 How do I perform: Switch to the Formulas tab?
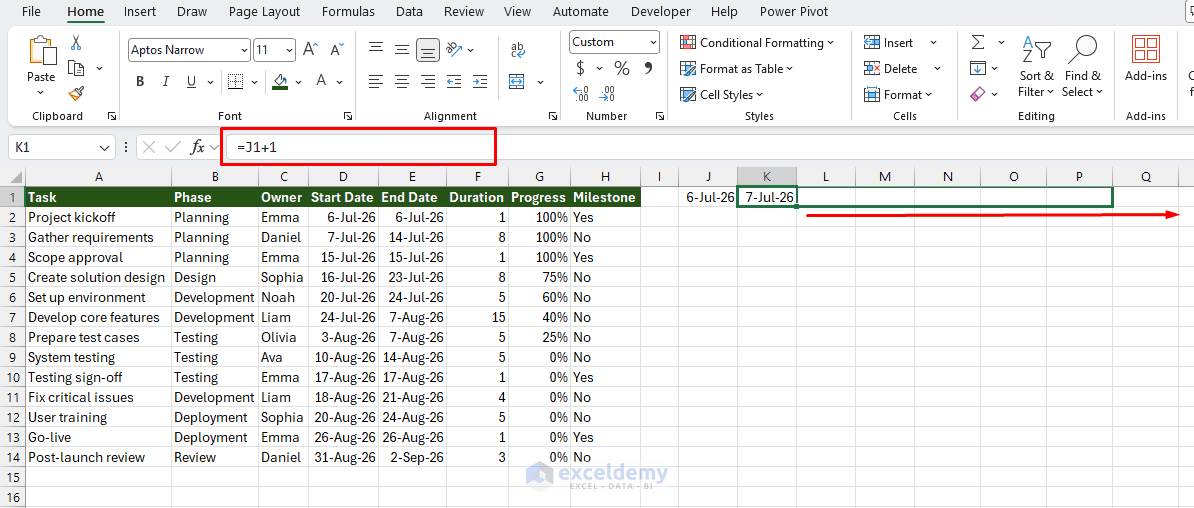tap(348, 11)
